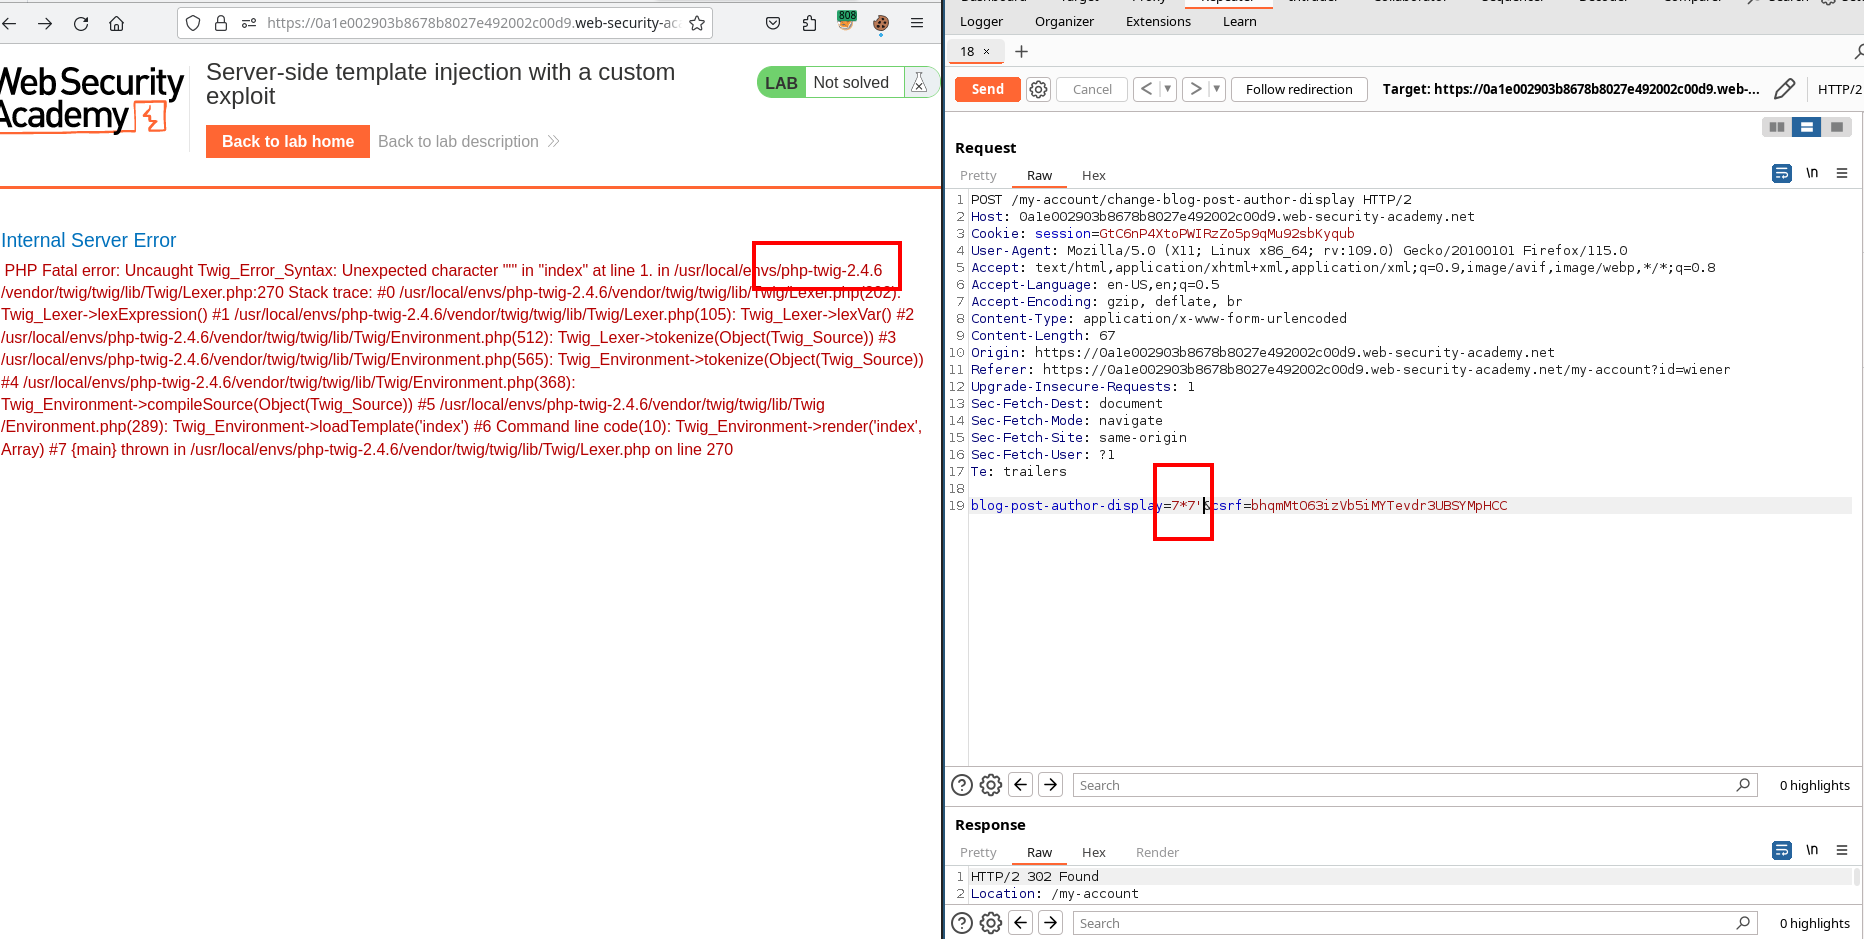Open the Firefox home page

tap(117, 23)
